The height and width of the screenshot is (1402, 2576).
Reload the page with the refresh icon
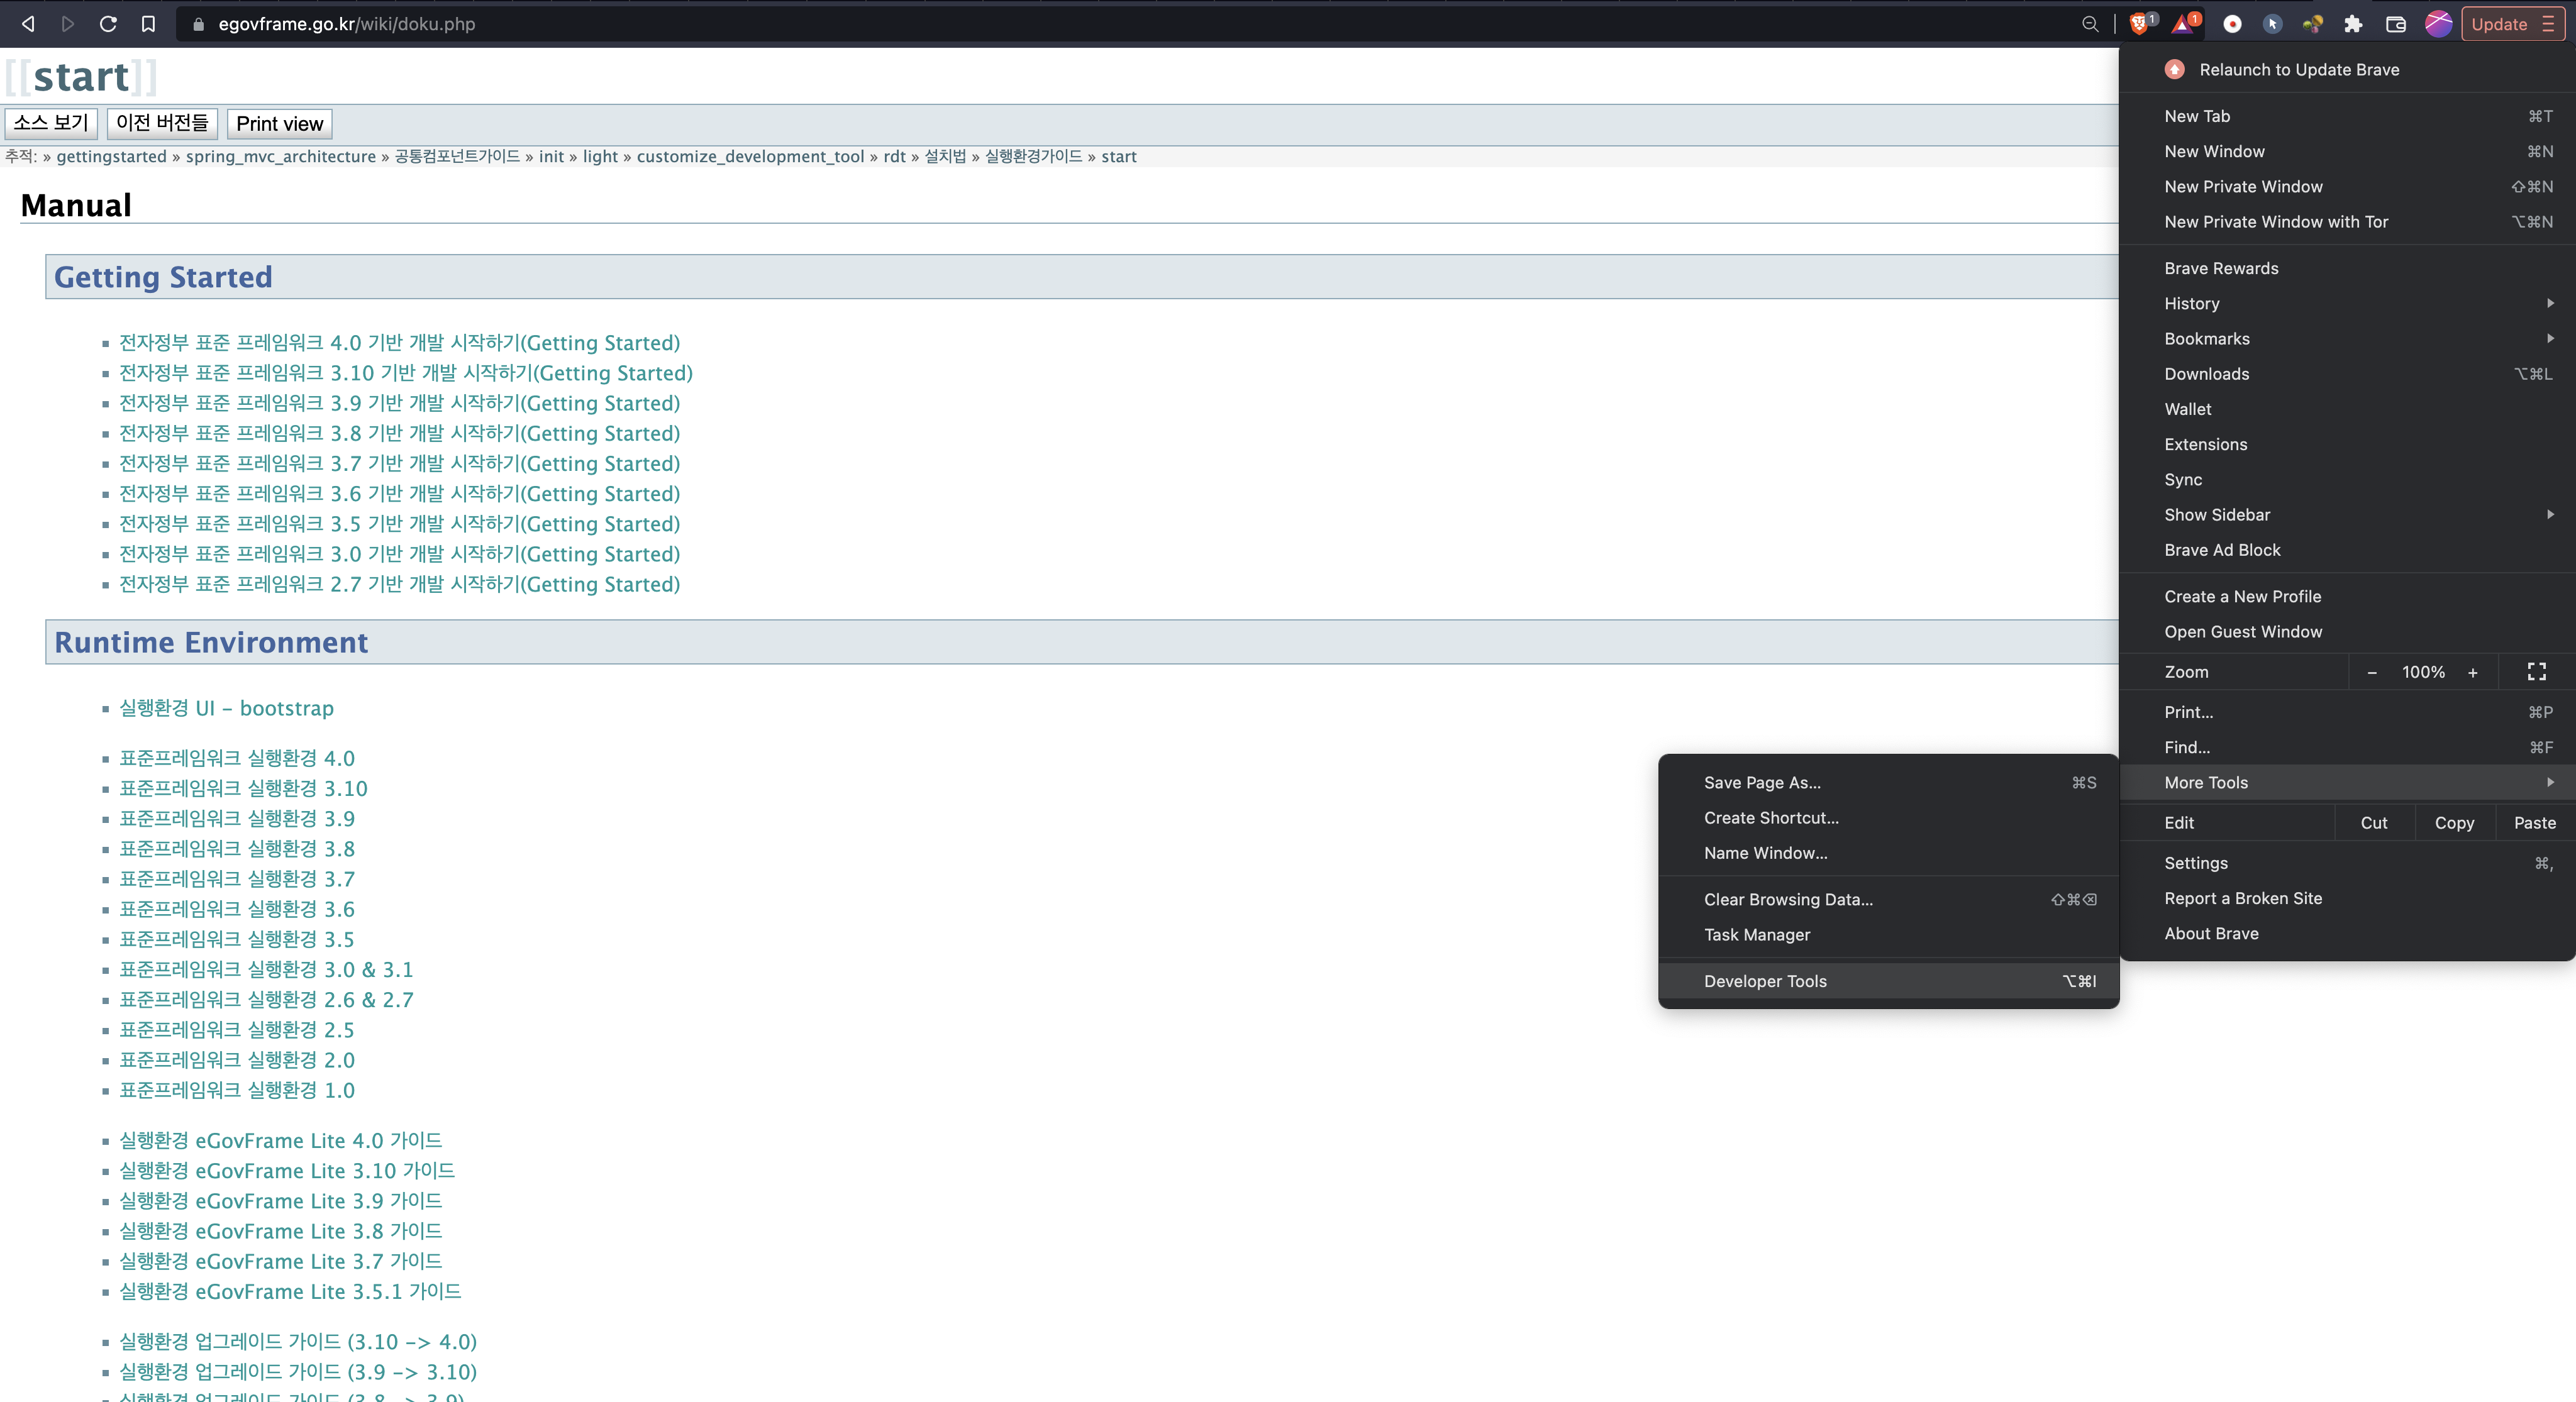pyautogui.click(x=108, y=24)
